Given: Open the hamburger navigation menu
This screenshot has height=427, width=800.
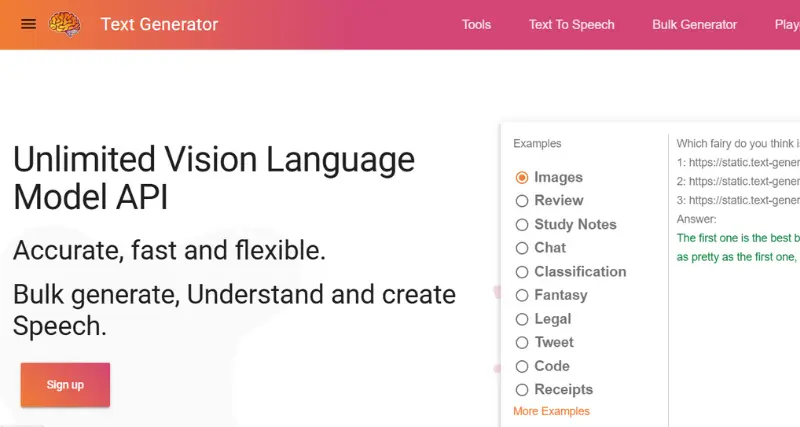Looking at the screenshot, I should point(28,24).
